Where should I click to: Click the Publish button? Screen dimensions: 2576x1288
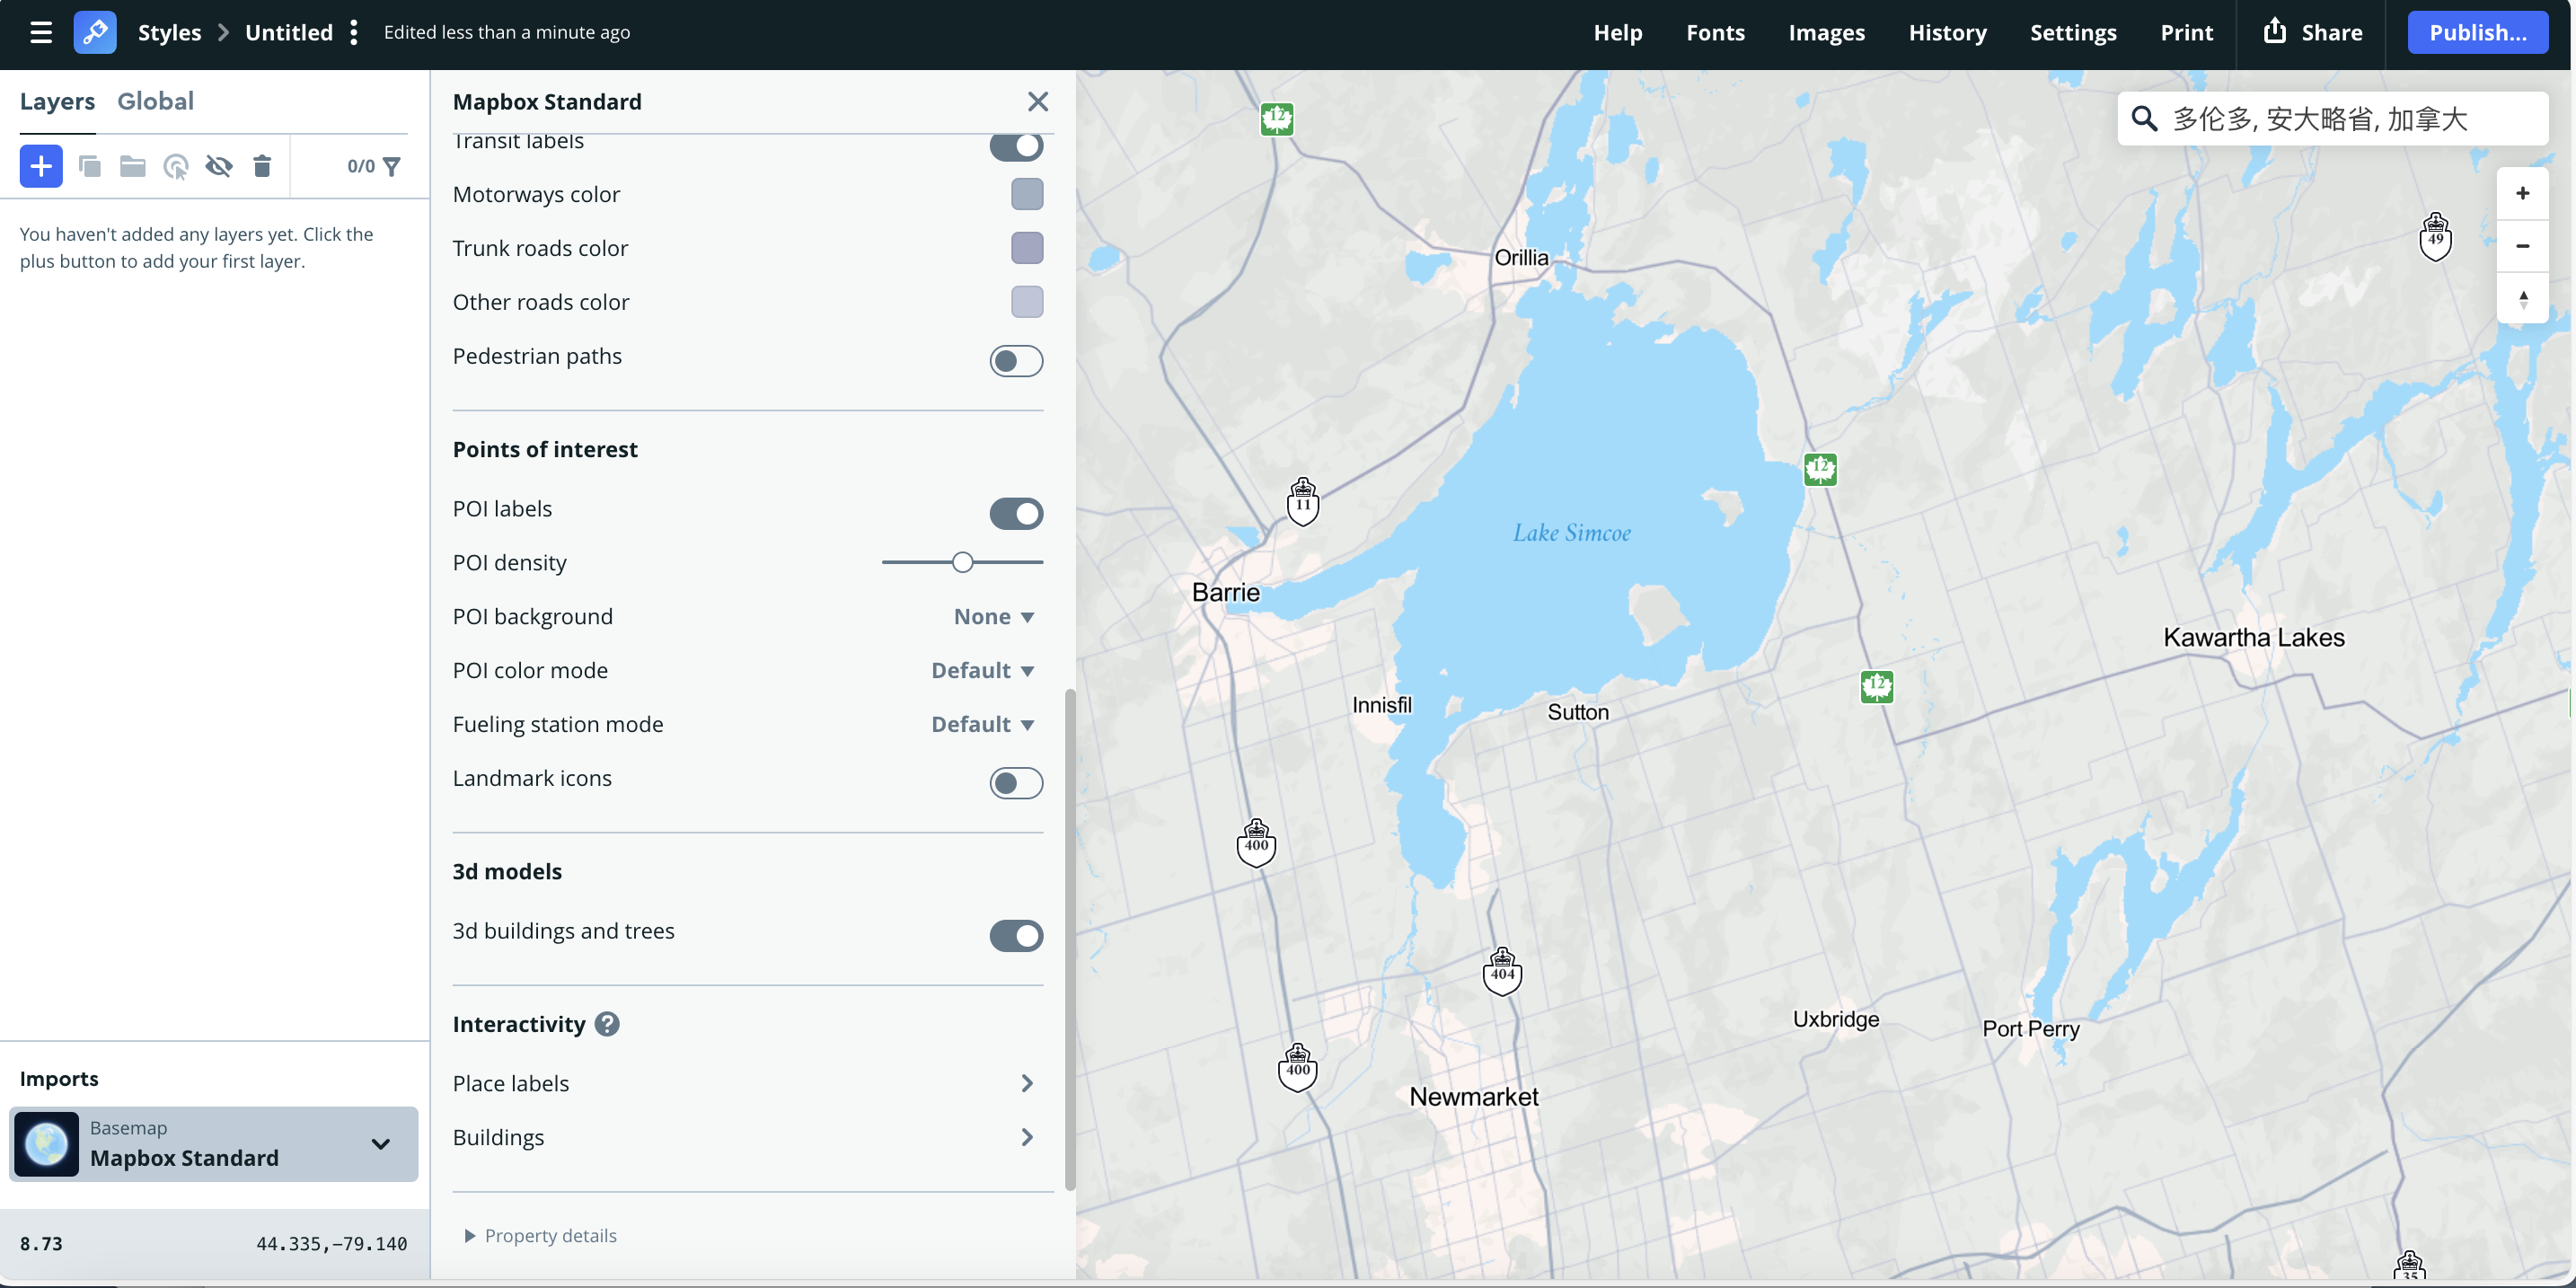[2478, 31]
